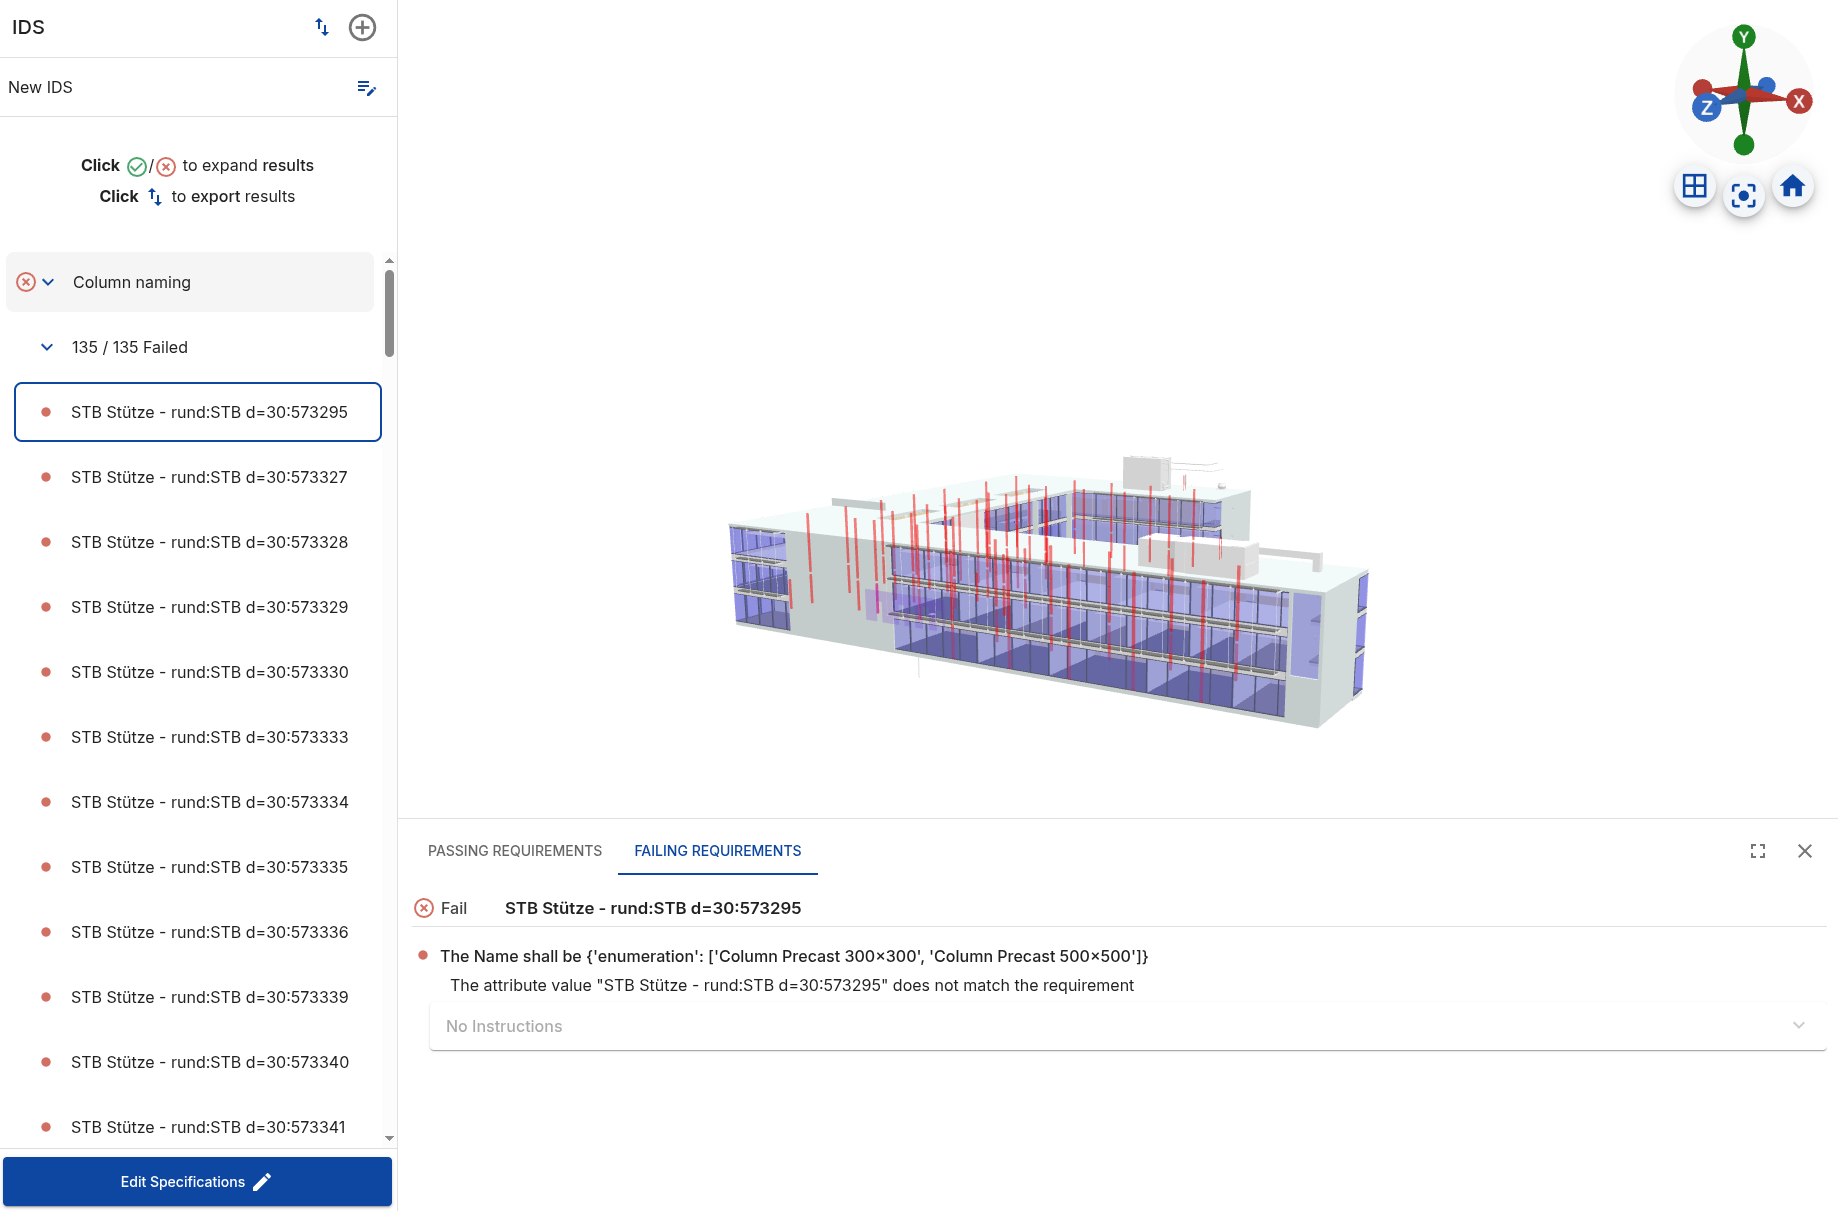Click the add IDS plus icon
Image resolution: width=1838 pixels, height=1211 pixels.
[362, 27]
